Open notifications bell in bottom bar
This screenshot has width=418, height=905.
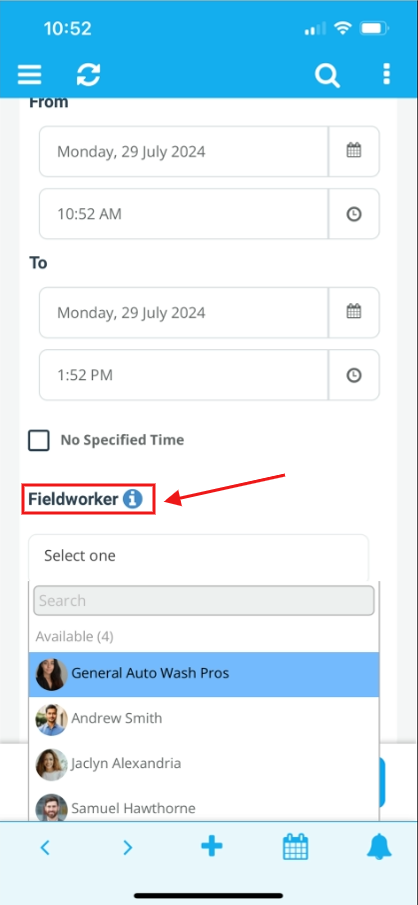(x=379, y=847)
